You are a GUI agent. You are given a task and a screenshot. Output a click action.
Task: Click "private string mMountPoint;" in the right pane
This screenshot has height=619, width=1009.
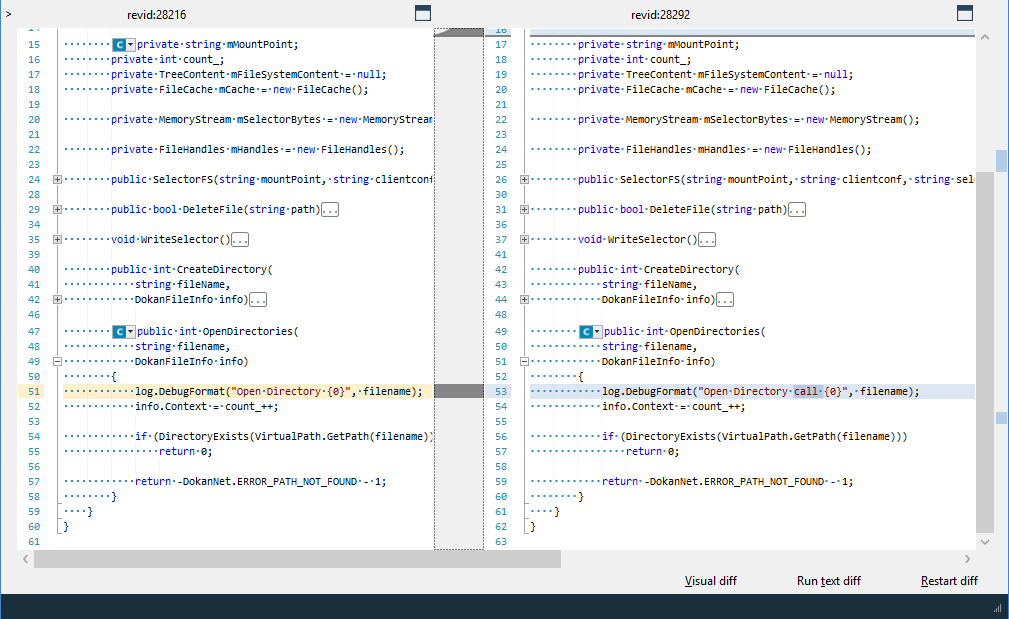[659, 44]
